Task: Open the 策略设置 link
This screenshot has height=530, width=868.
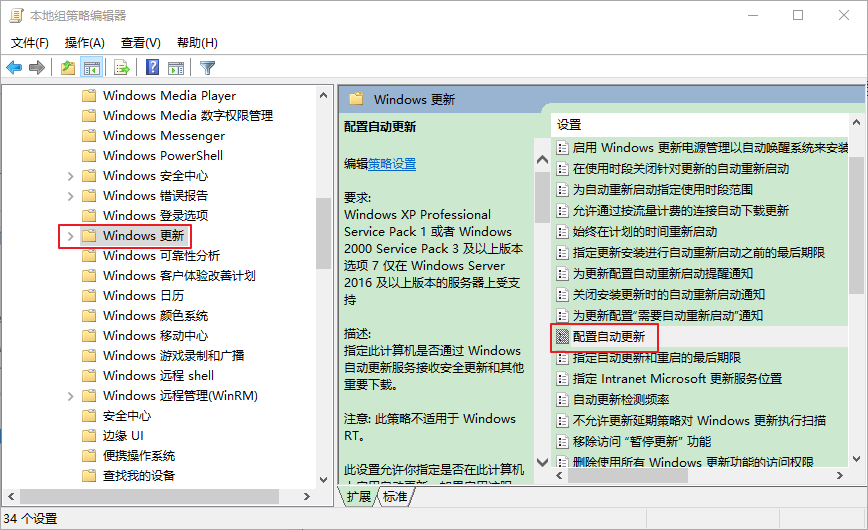Action: point(392,164)
